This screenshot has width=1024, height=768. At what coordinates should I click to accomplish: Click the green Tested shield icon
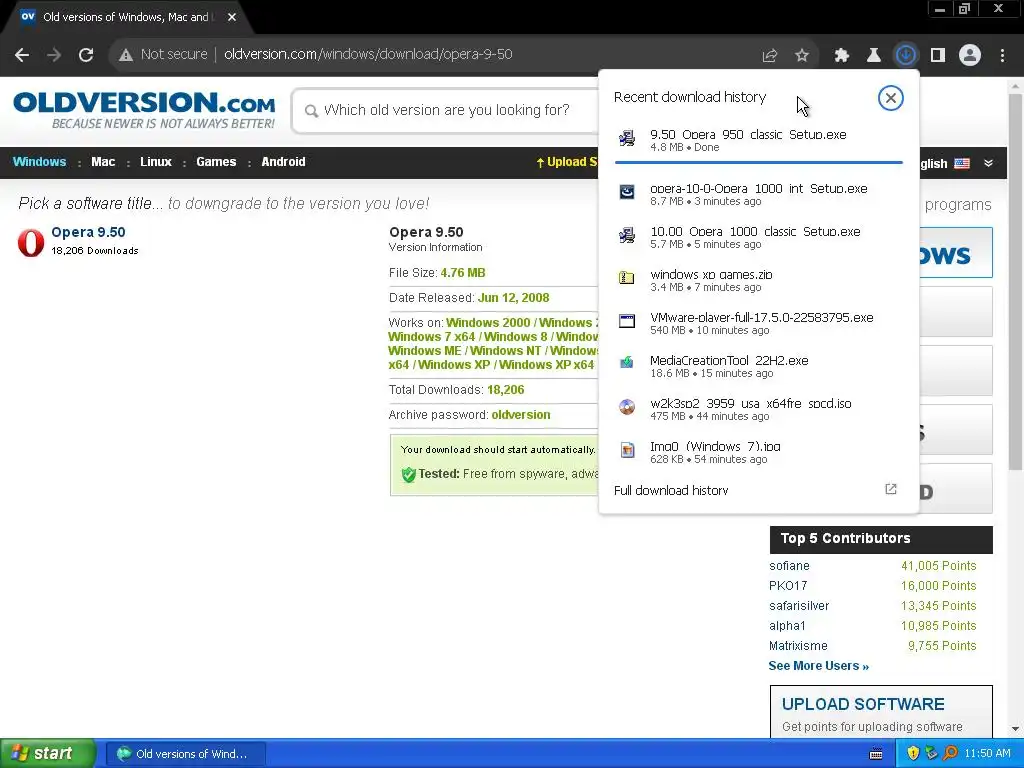pos(409,475)
